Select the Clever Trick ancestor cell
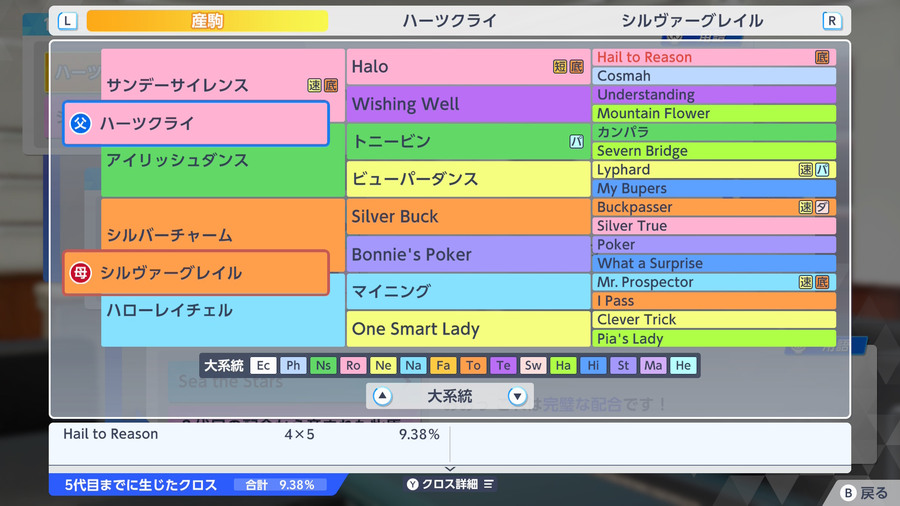Image resolution: width=900 pixels, height=506 pixels. click(714, 320)
